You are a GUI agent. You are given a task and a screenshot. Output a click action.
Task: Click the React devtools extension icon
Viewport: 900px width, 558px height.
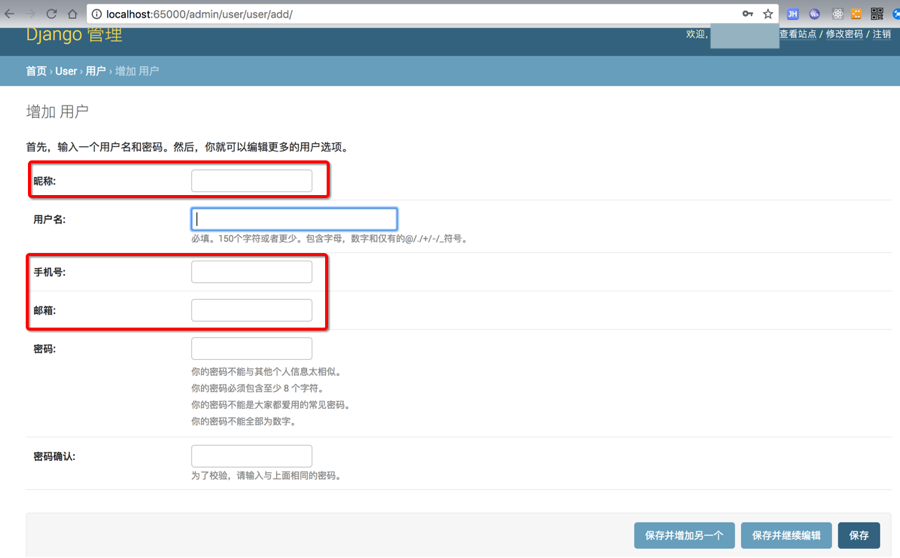(837, 14)
